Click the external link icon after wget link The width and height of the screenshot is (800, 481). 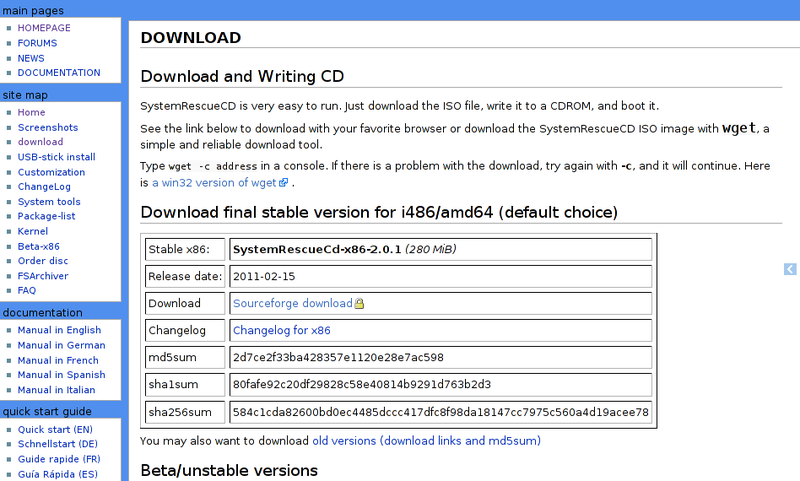click(x=284, y=183)
